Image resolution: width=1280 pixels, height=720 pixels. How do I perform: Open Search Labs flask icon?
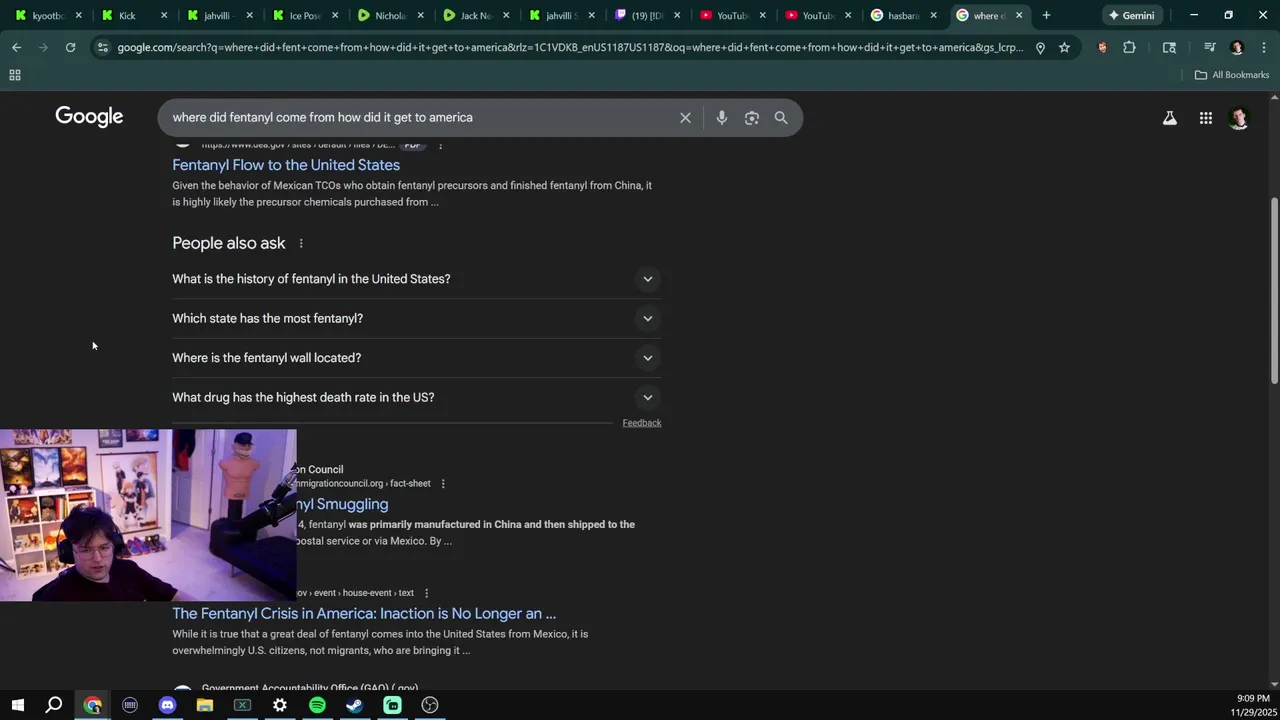[x=1169, y=118]
